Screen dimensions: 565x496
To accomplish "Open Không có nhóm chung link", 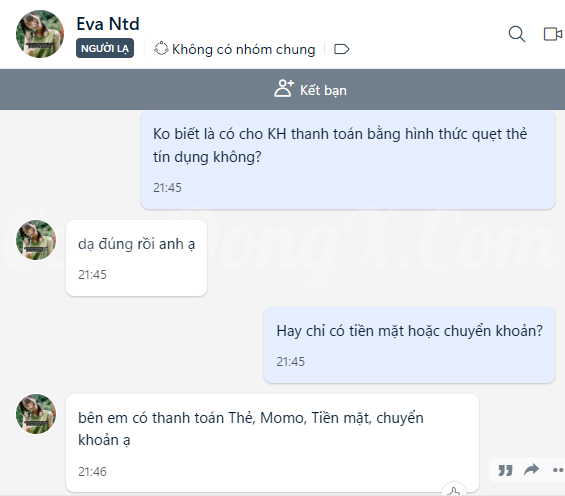I will click(x=235, y=49).
